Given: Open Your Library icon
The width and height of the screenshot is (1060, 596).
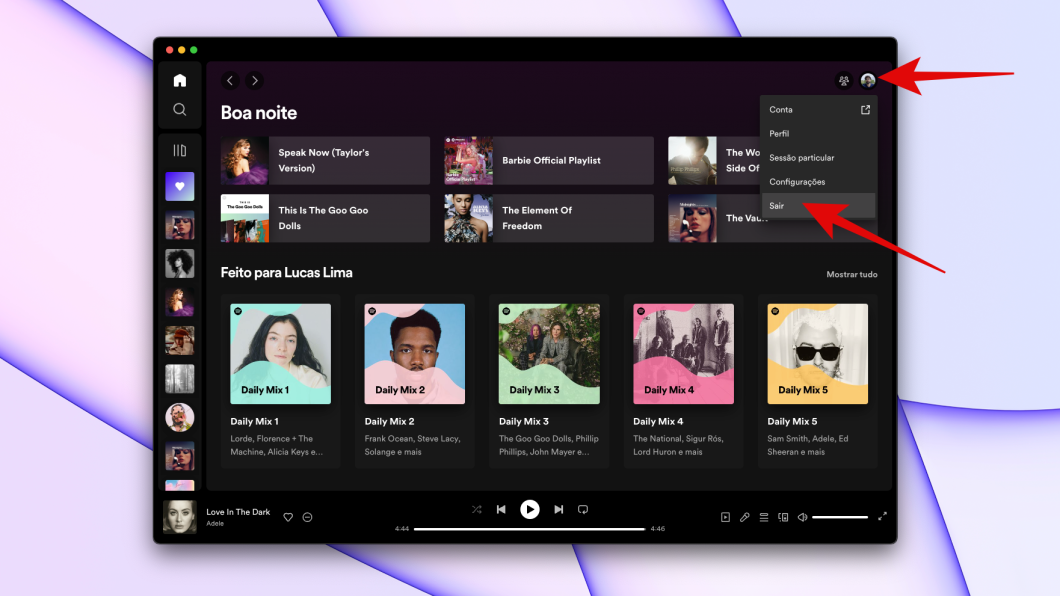Looking at the screenshot, I should click(x=179, y=150).
